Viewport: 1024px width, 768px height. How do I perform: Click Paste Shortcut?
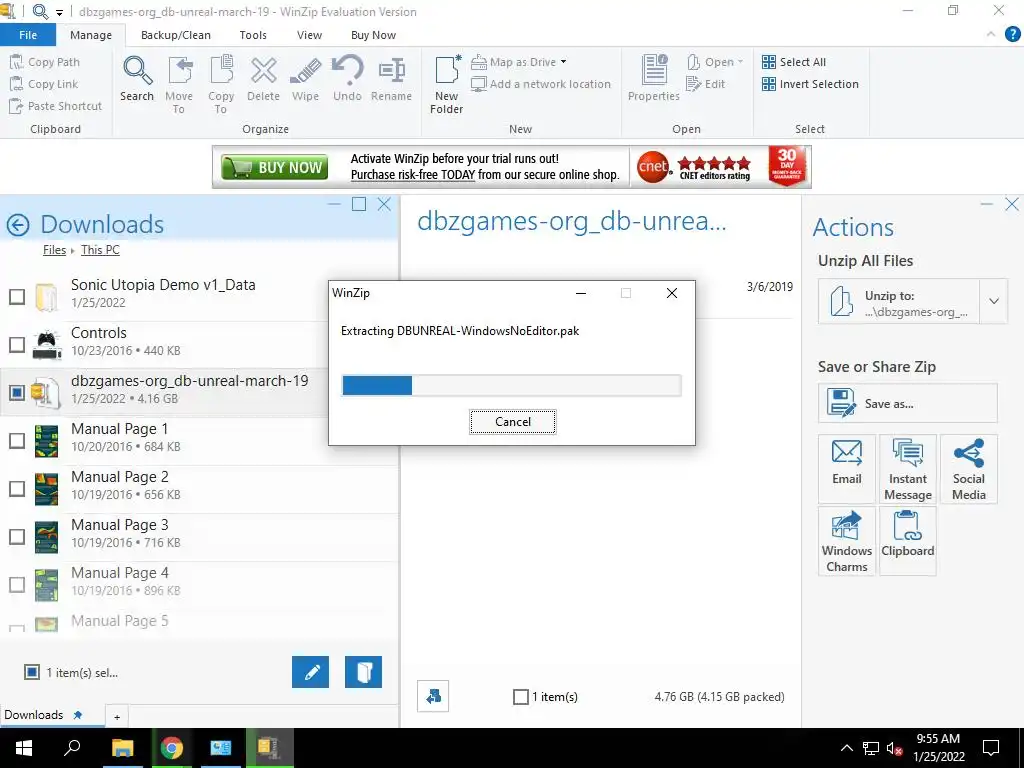click(x=56, y=106)
